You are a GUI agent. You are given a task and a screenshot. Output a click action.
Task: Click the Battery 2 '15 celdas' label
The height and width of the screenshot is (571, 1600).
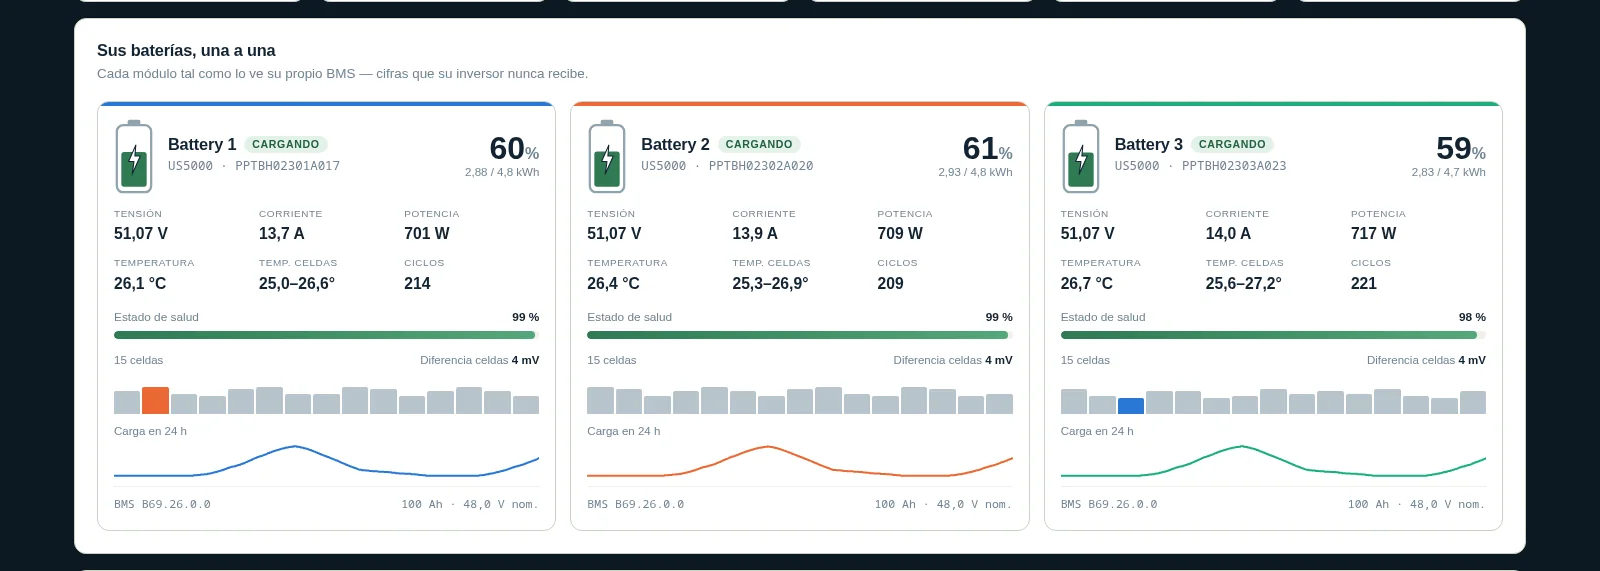point(612,360)
